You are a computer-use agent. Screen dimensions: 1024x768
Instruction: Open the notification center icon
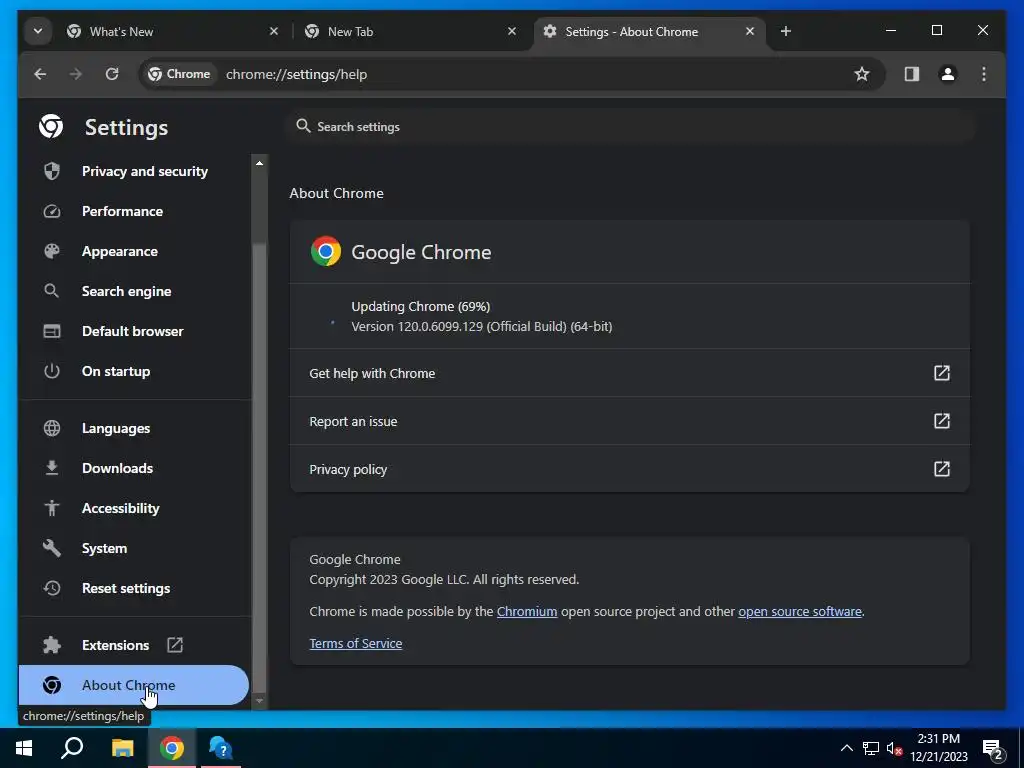coord(993,750)
